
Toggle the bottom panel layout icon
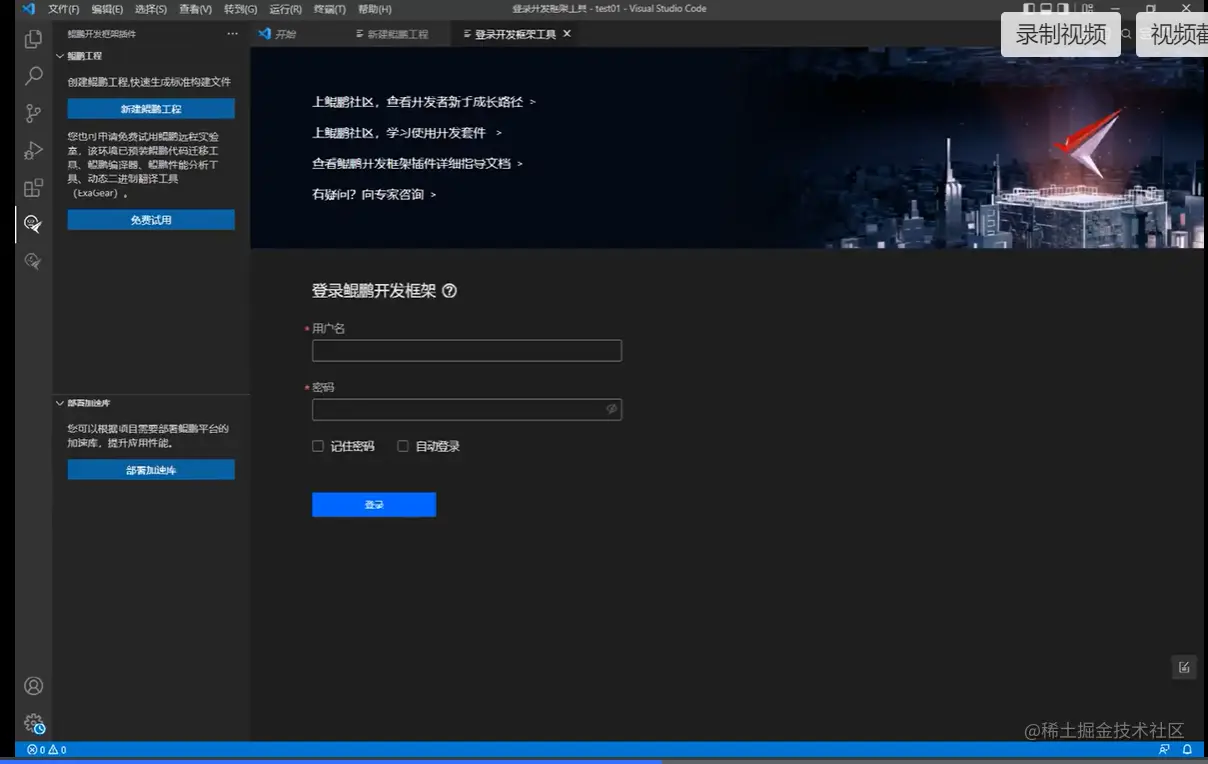coord(1046,9)
